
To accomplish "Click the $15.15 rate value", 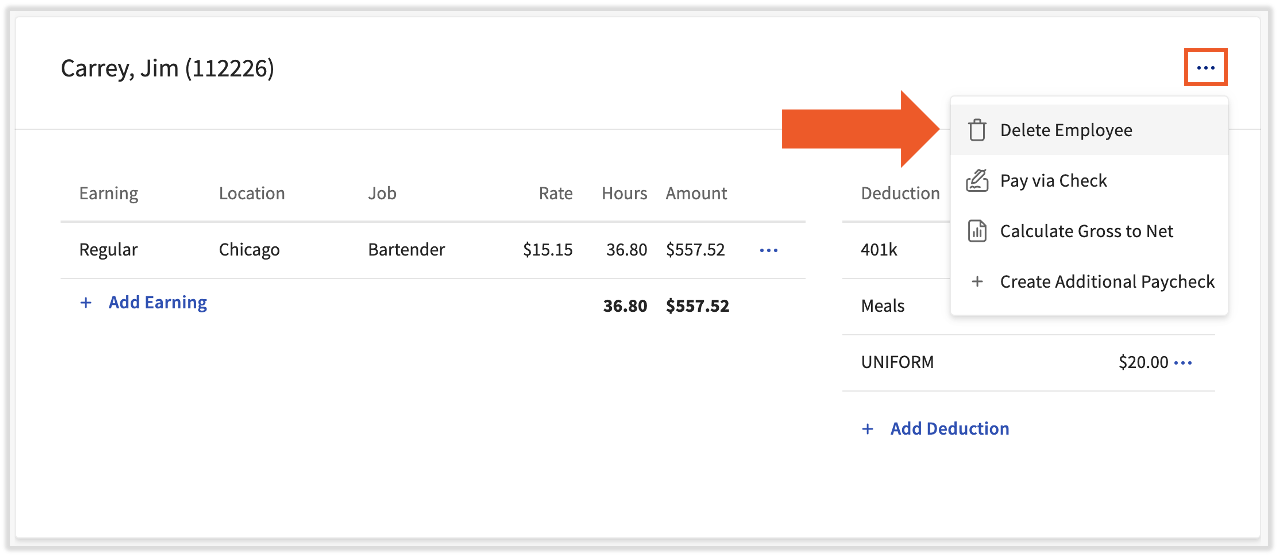I will (x=547, y=250).
